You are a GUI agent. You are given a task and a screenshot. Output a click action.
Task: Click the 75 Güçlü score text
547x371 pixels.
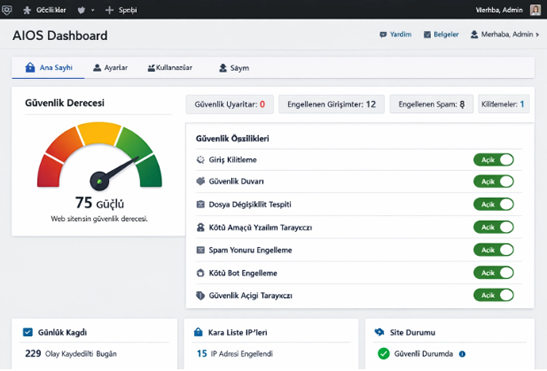pyautogui.click(x=99, y=203)
